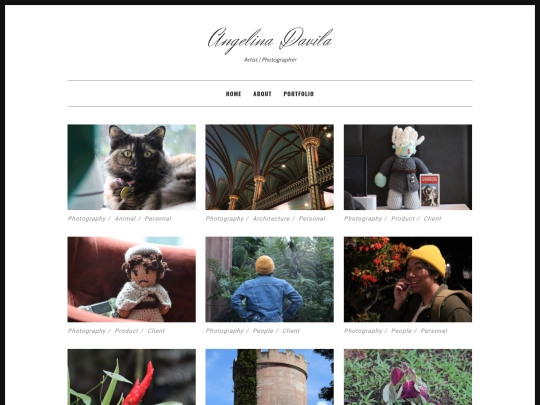Viewport: 540px width, 405px height.
Task: Open the crocheted monster doll photo
Action: tap(408, 167)
